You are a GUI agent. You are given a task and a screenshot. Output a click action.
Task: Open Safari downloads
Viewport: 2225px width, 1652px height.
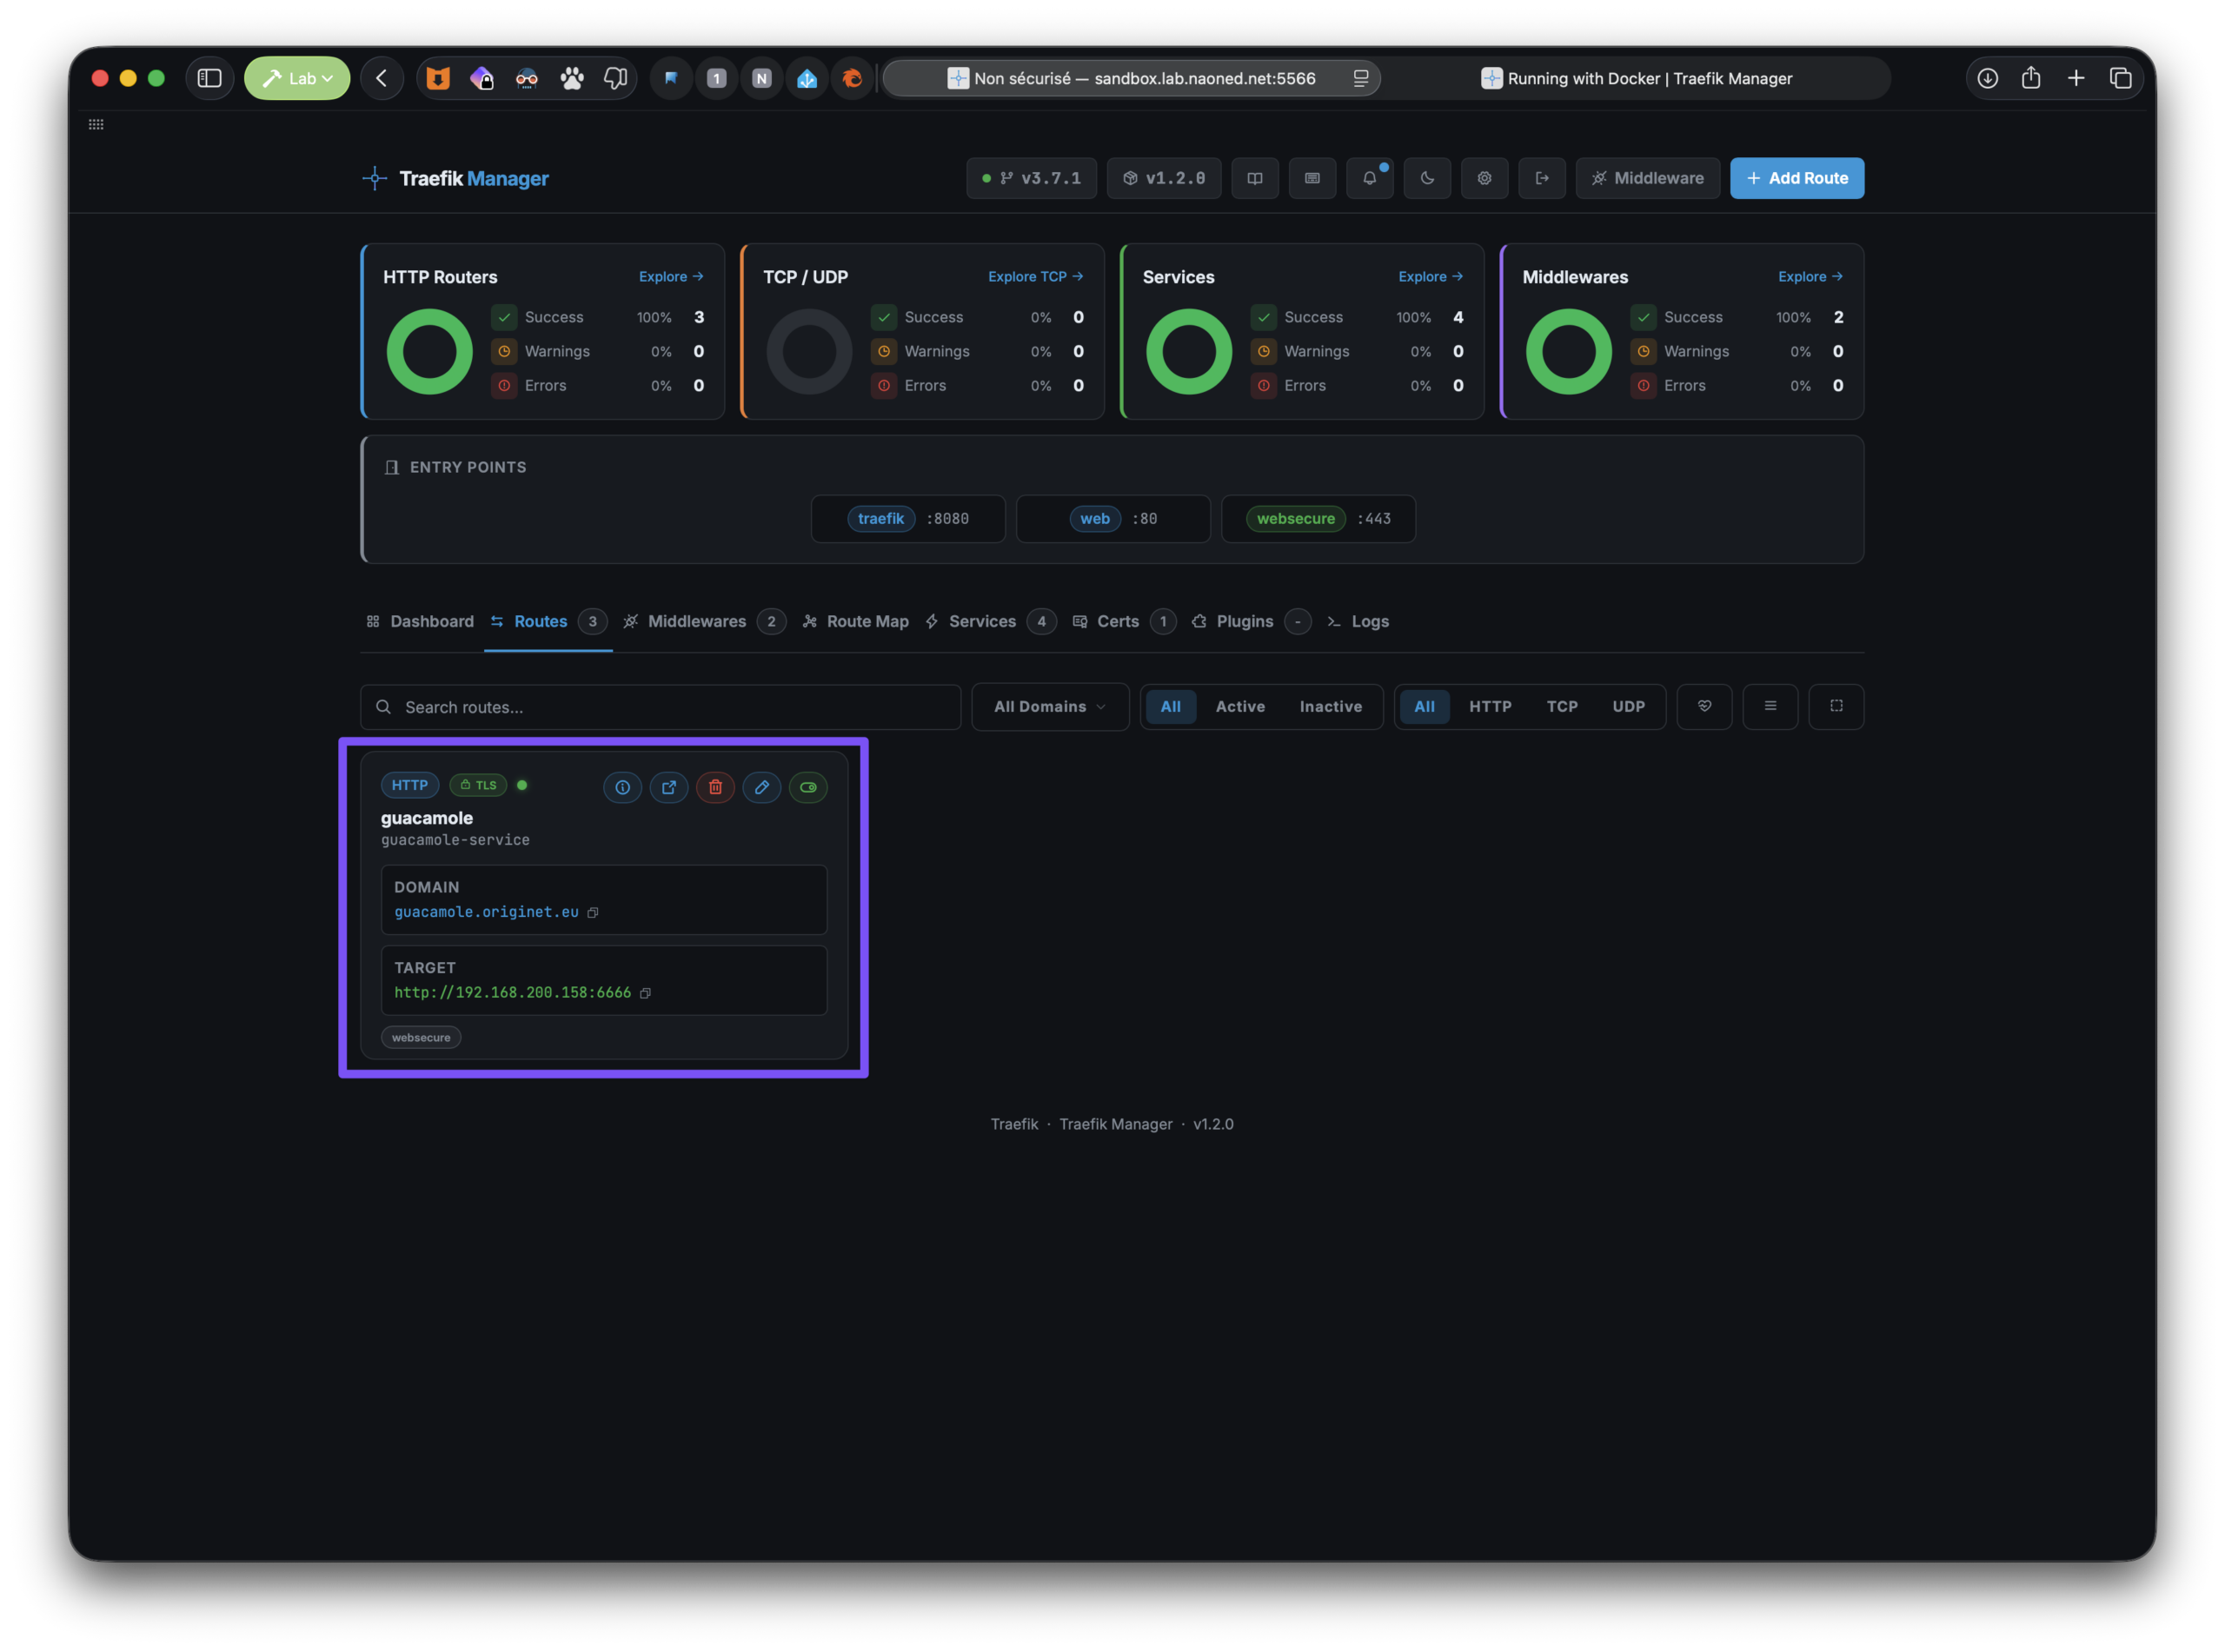[x=1988, y=78]
